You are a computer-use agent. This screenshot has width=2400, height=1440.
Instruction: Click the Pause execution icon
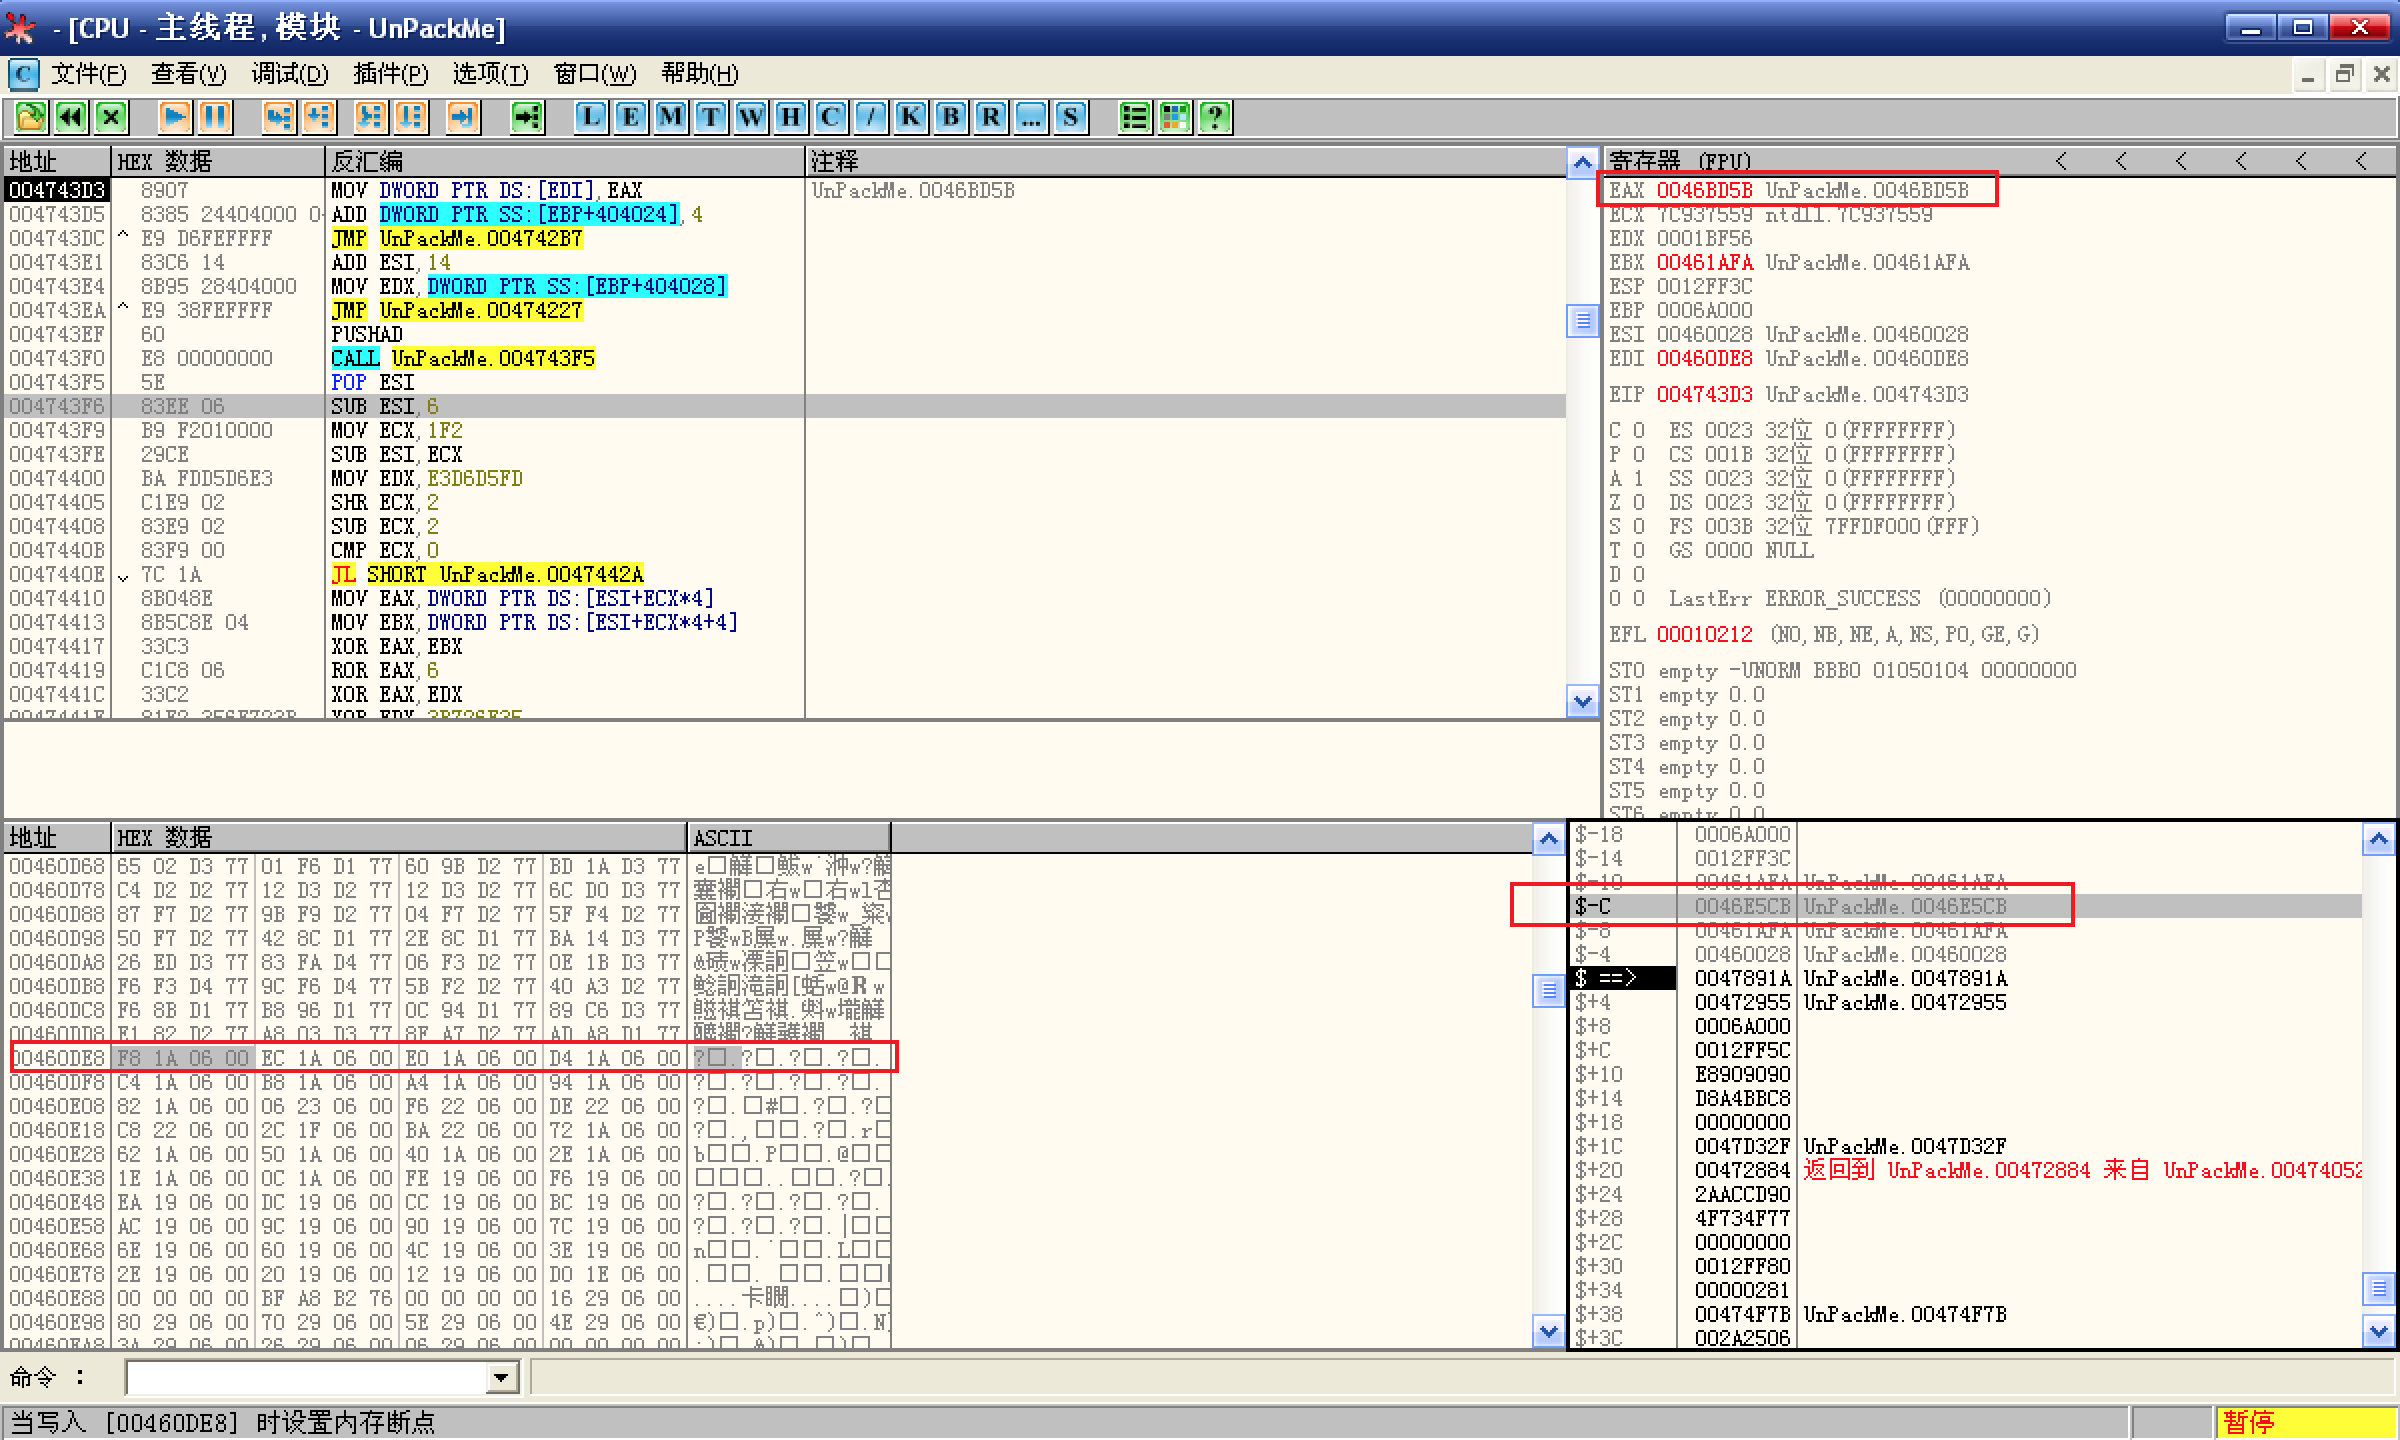click(x=215, y=117)
